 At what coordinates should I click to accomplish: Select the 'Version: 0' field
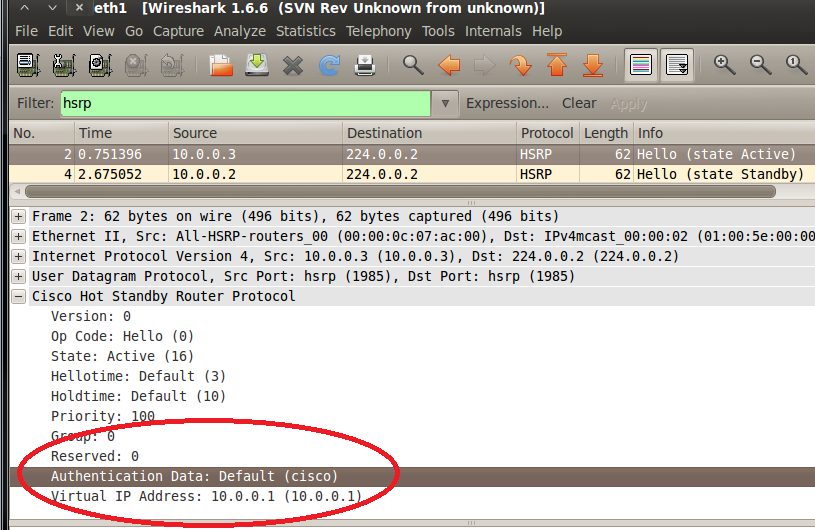pos(91,316)
